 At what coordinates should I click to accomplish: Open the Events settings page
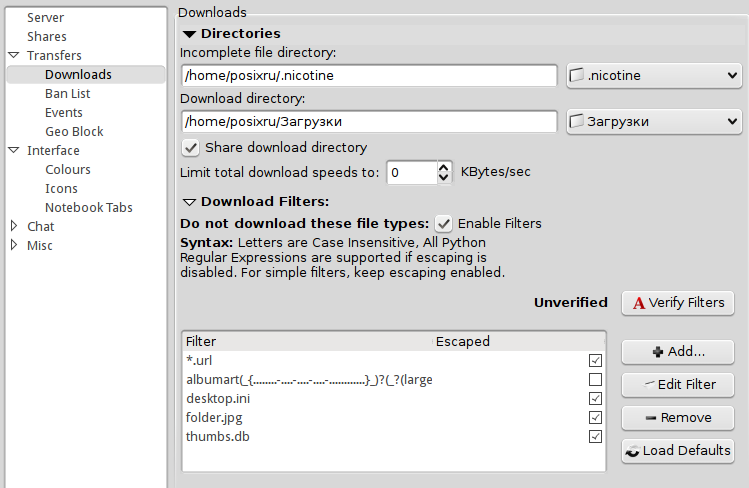(x=64, y=113)
